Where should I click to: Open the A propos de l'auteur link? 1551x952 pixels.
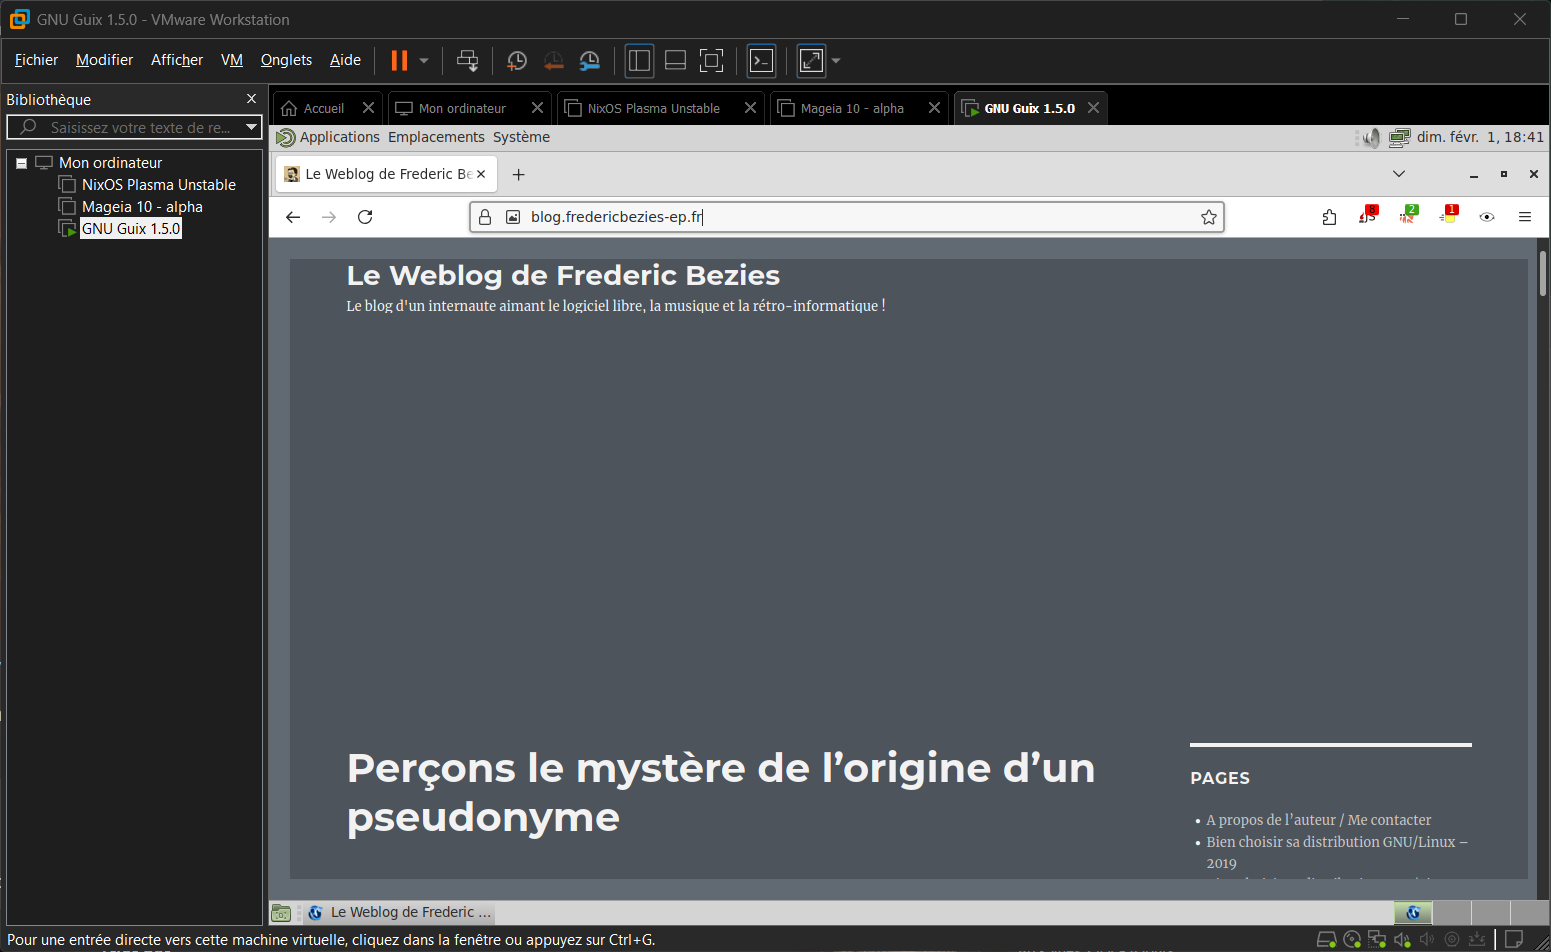[x=1318, y=820]
